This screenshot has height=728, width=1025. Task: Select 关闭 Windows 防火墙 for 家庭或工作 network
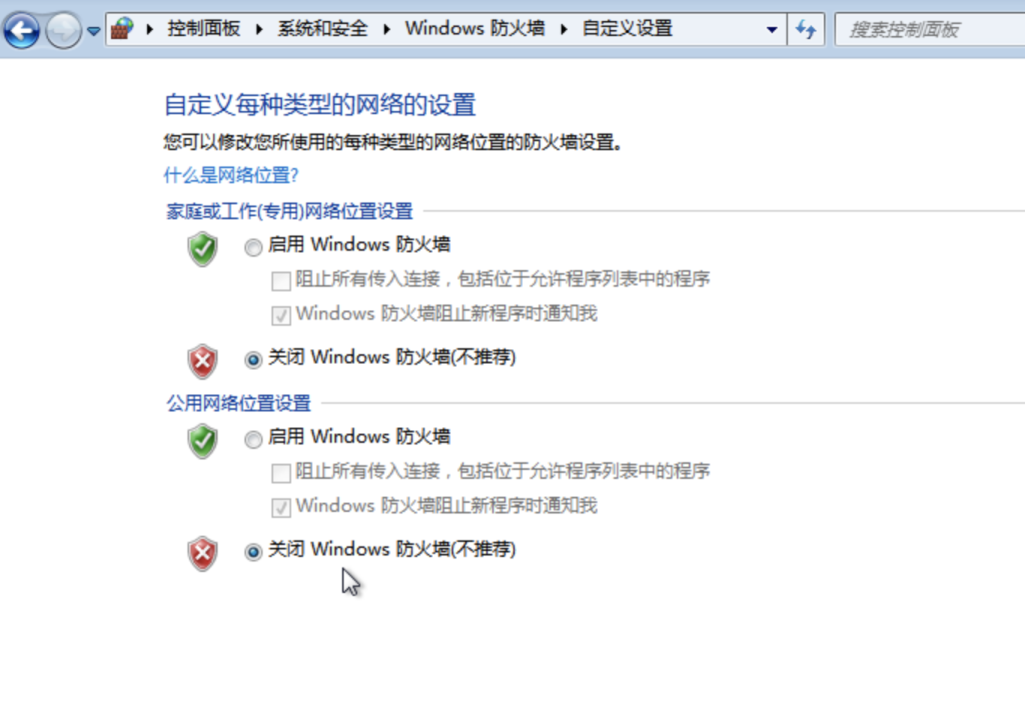tap(253, 359)
